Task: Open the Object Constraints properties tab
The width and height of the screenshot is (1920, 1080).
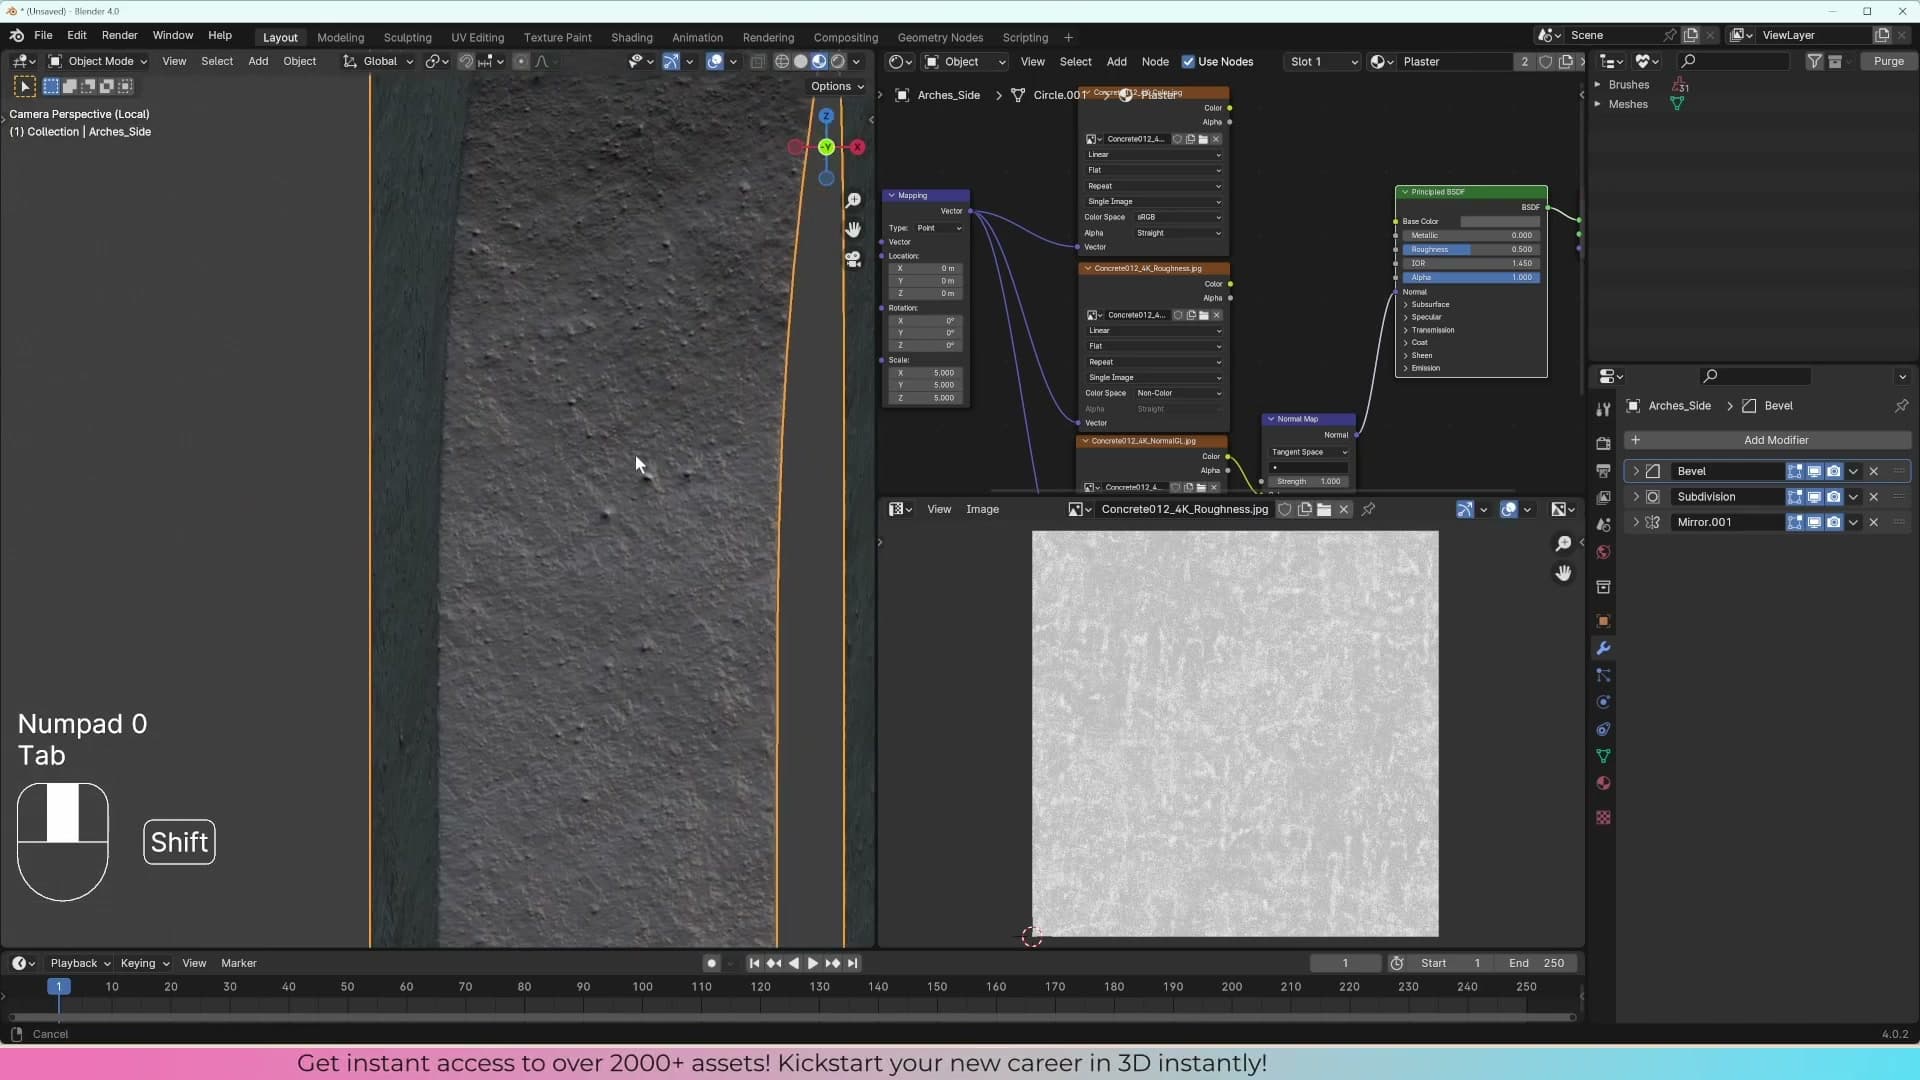Action: coord(1603,729)
